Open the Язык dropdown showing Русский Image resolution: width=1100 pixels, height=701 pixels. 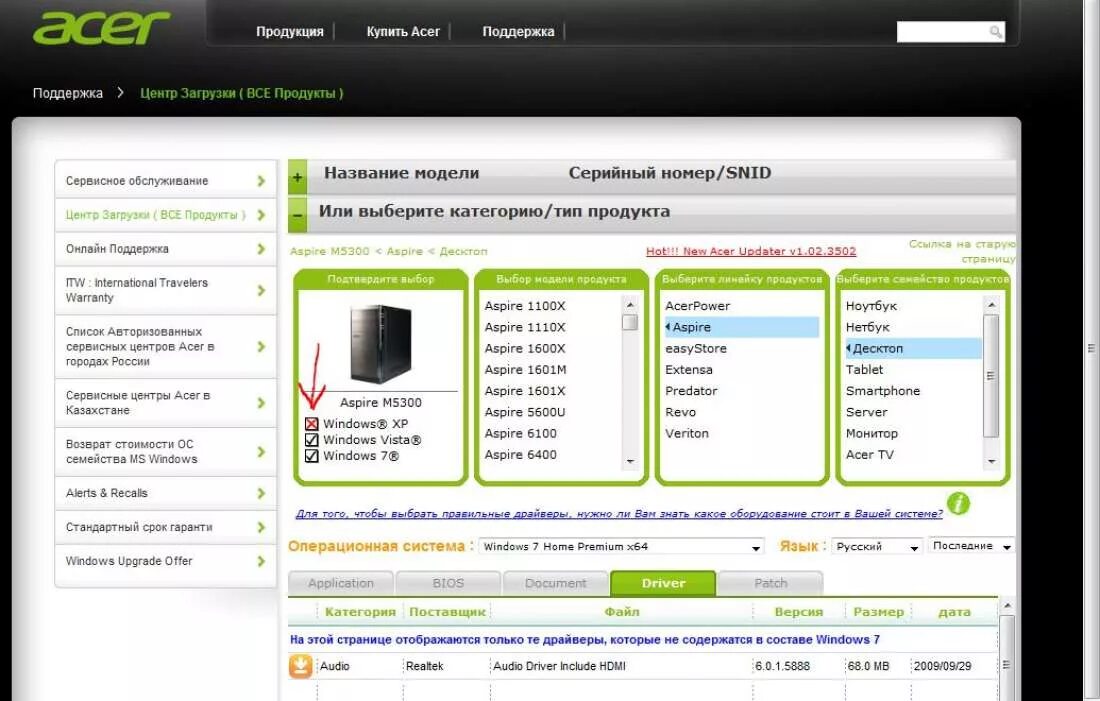(x=877, y=547)
